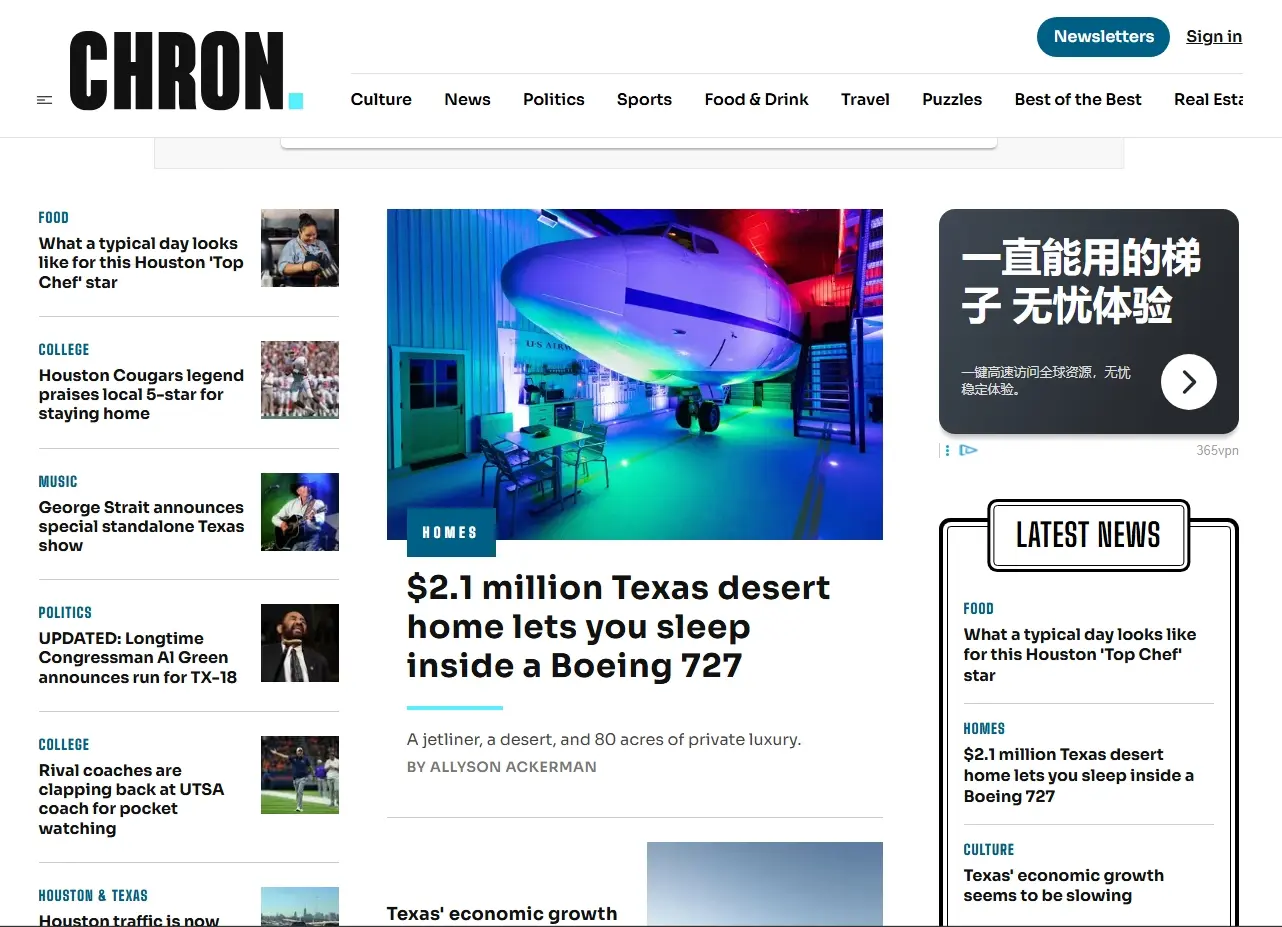Open Latest News economic growth story
Screen dimensions: 1282x927
click(1063, 885)
